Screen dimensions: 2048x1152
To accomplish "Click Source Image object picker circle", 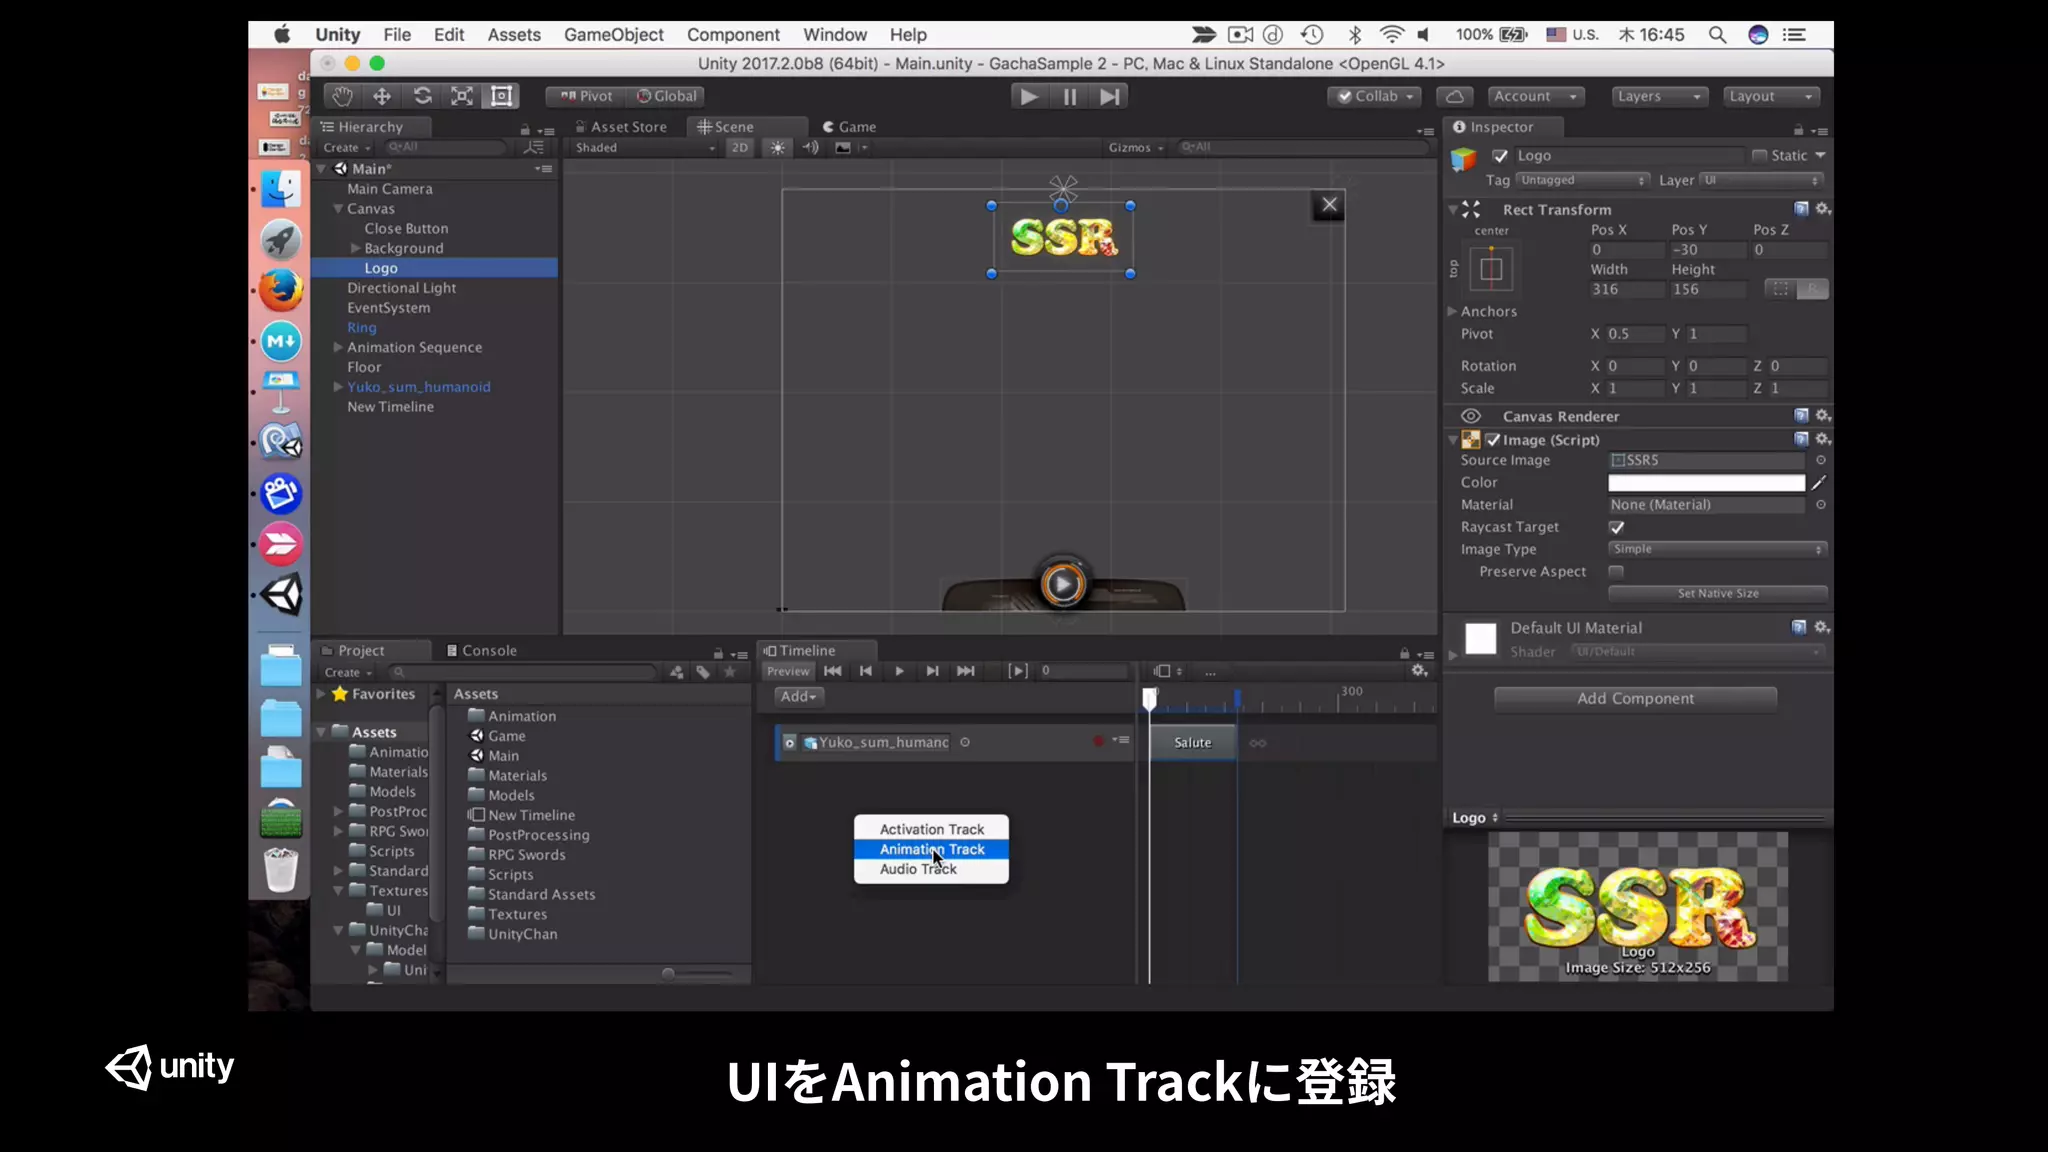I will pyautogui.click(x=1820, y=460).
